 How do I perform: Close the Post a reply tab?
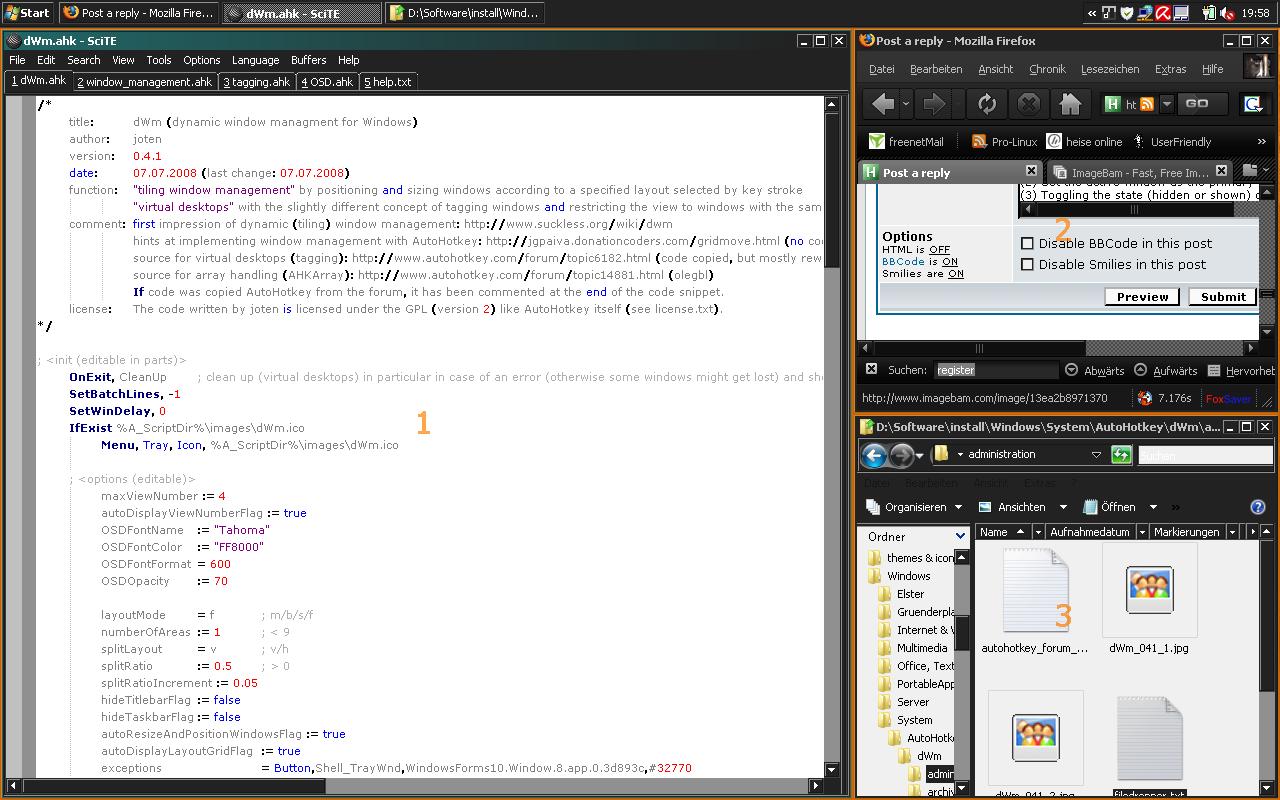pyautogui.click(x=1031, y=171)
